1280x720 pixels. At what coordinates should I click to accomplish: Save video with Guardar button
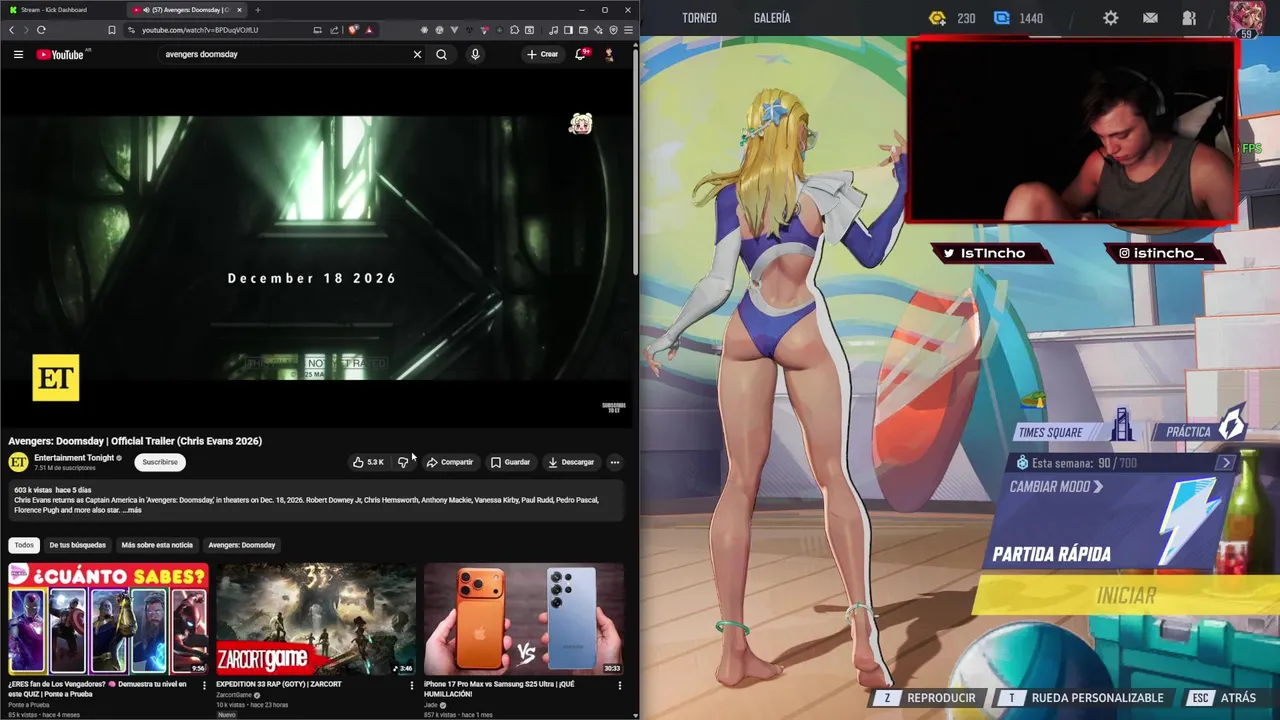(510, 462)
